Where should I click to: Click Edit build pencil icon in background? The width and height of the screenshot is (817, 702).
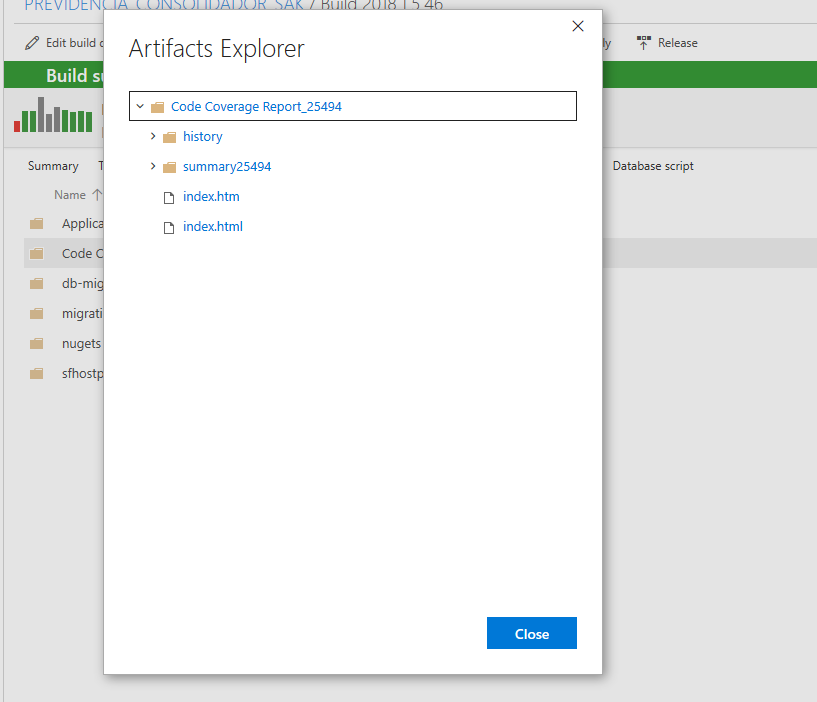pos(32,43)
